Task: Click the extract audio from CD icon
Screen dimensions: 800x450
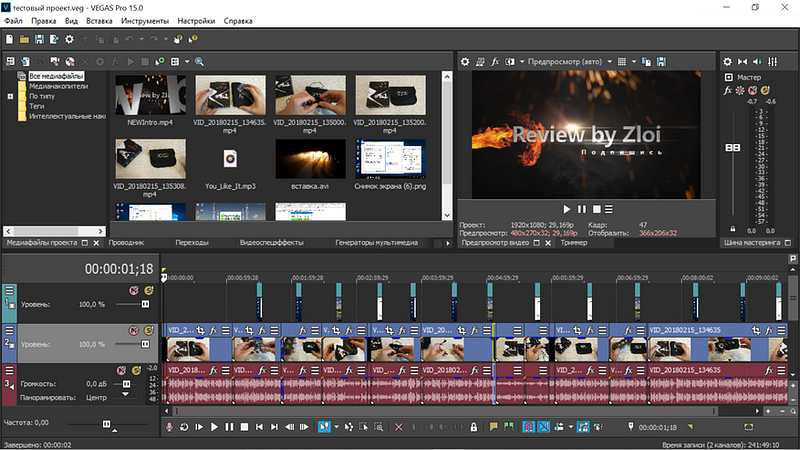Action: click(x=70, y=62)
